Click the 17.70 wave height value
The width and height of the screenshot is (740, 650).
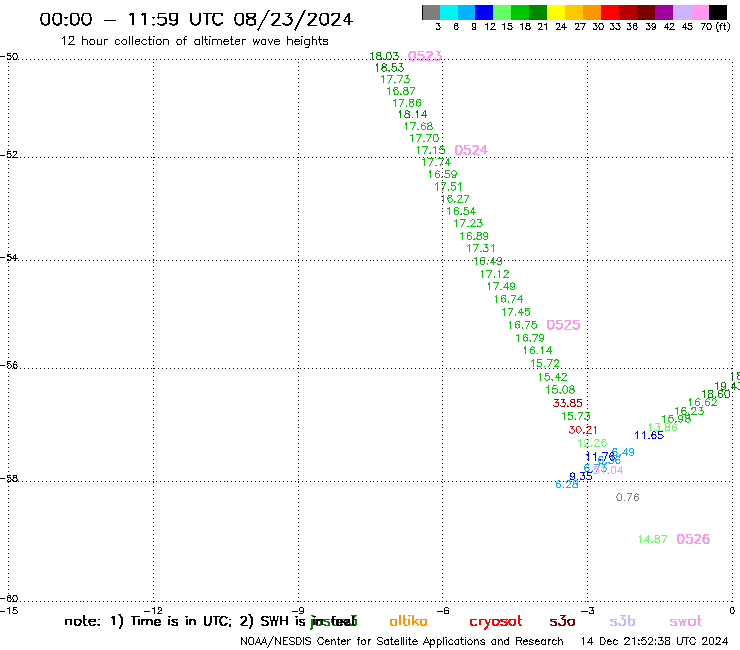coord(424,138)
